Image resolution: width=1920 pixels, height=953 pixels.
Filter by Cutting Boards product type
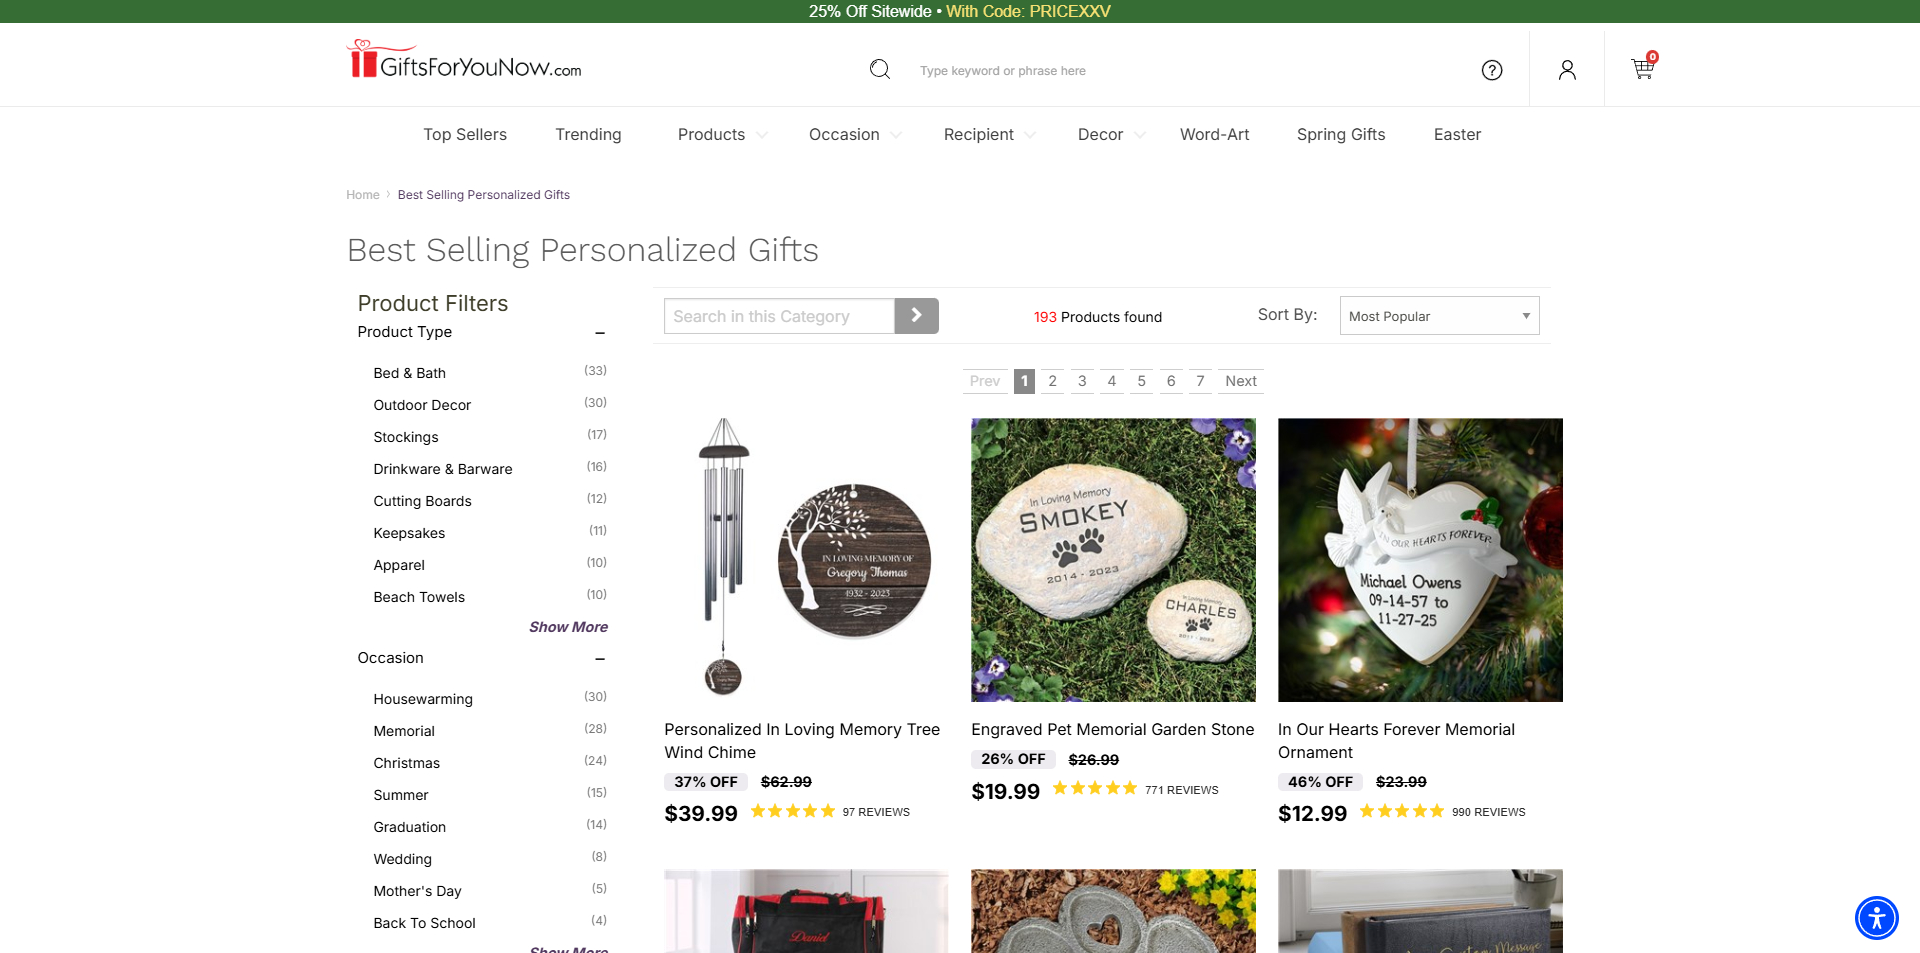[x=422, y=501]
